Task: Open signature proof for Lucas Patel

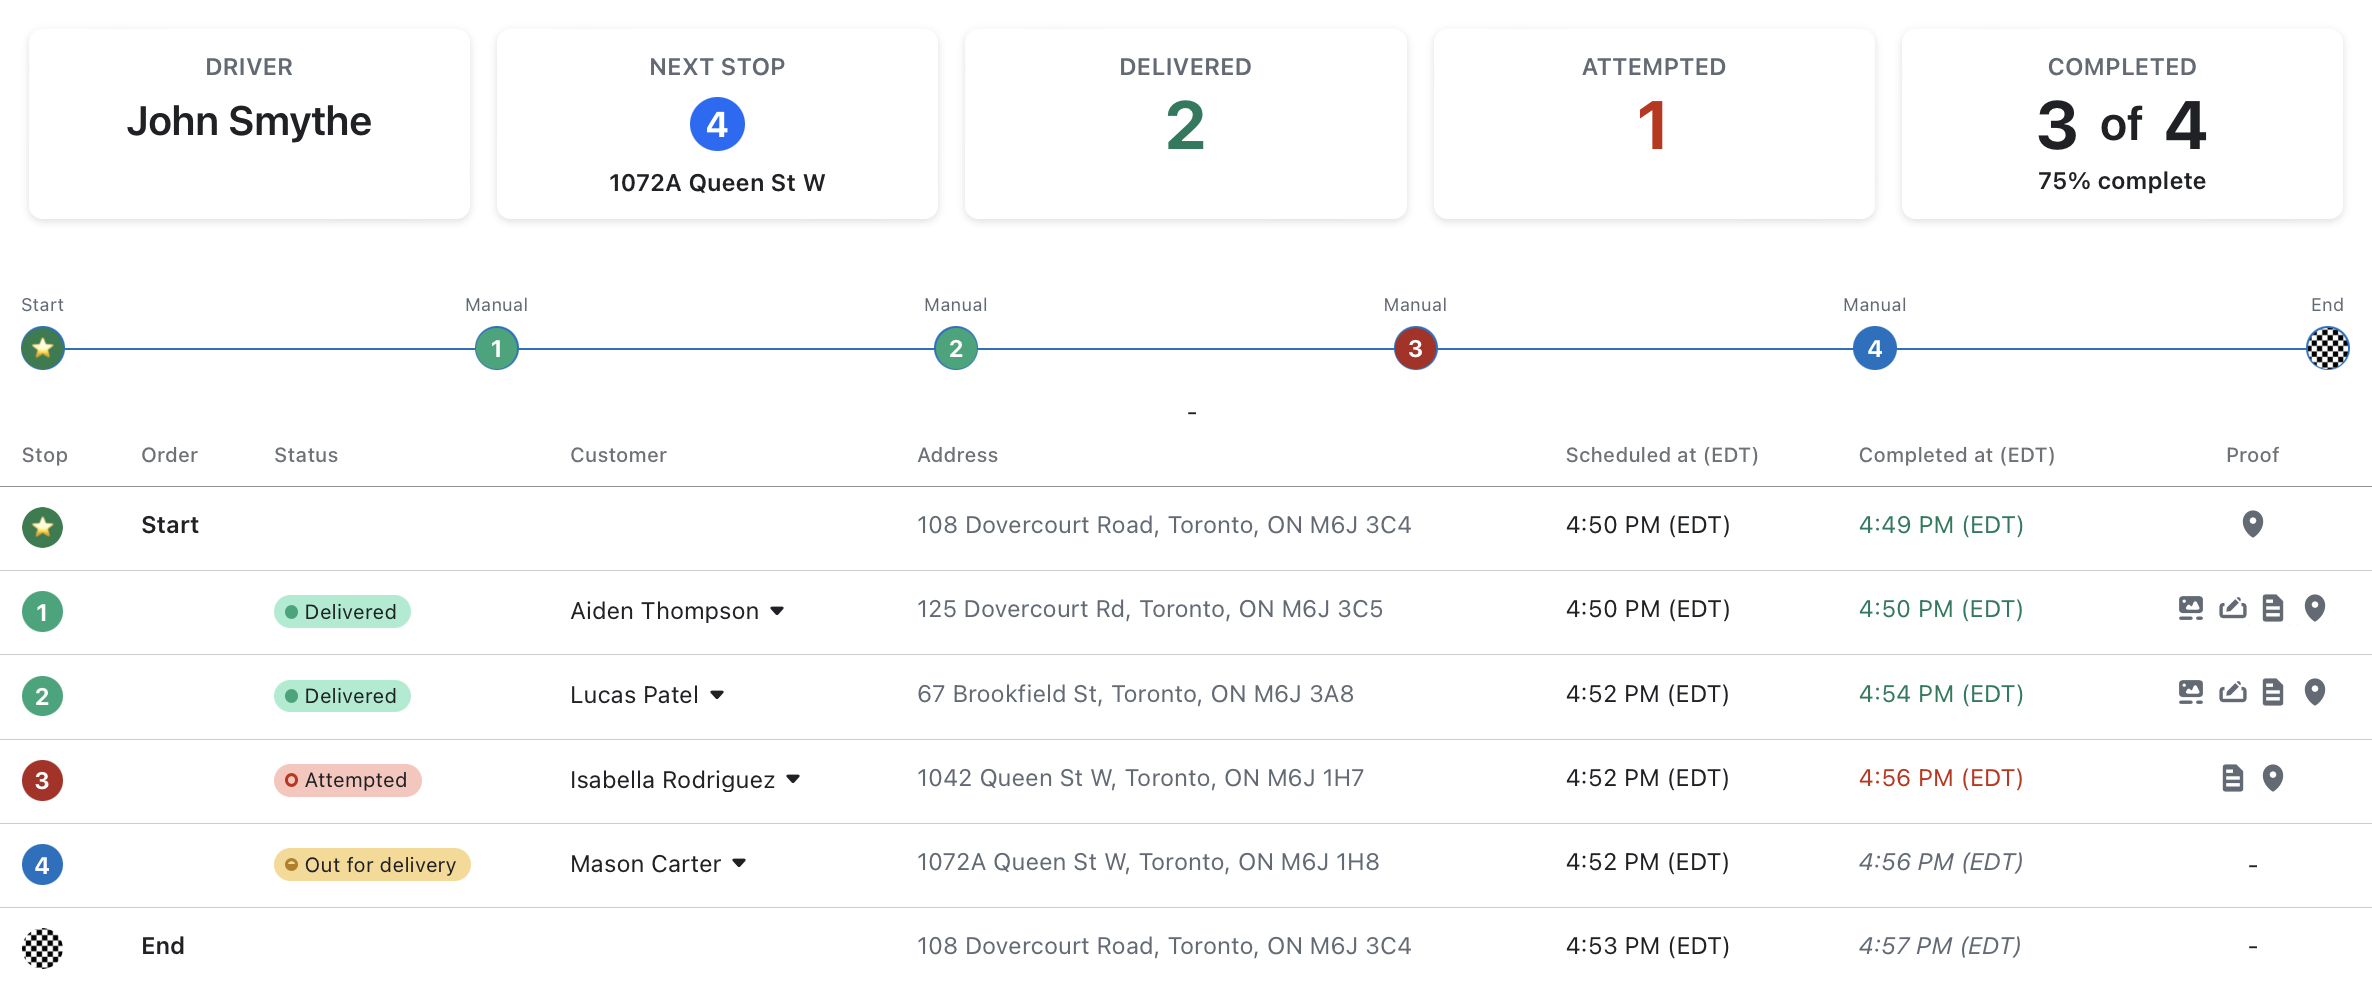Action: [2233, 692]
